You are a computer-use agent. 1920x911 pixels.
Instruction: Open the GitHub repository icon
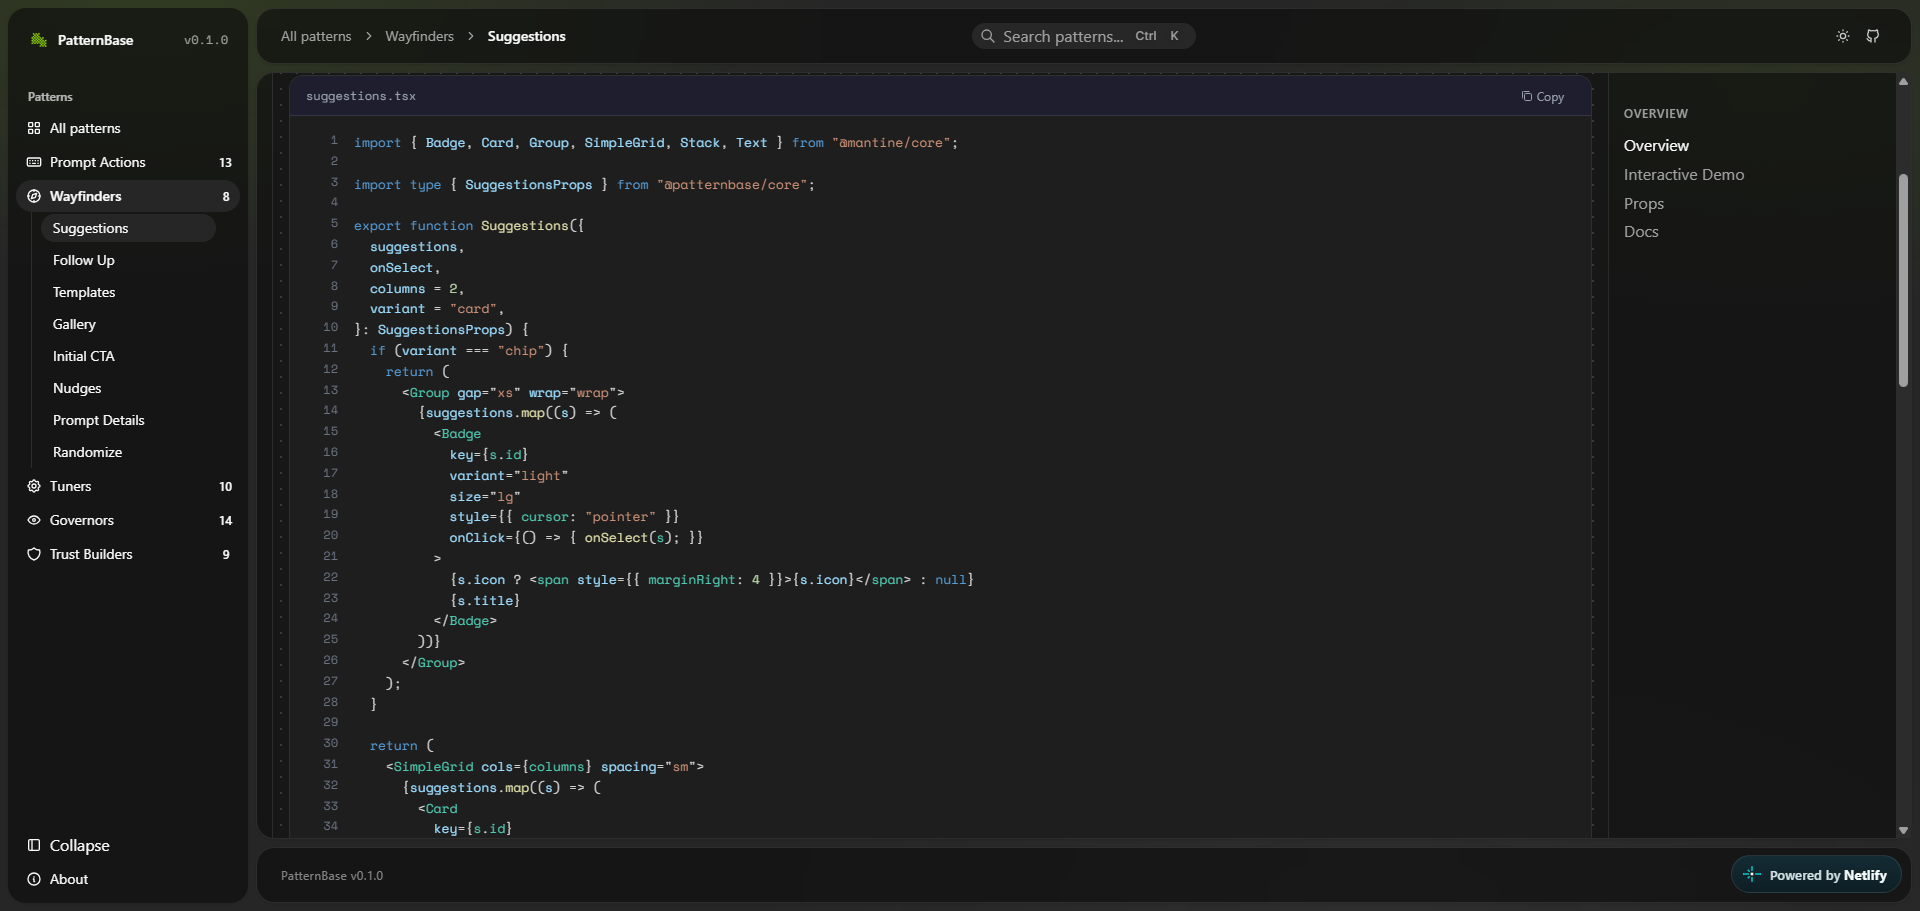click(1873, 36)
